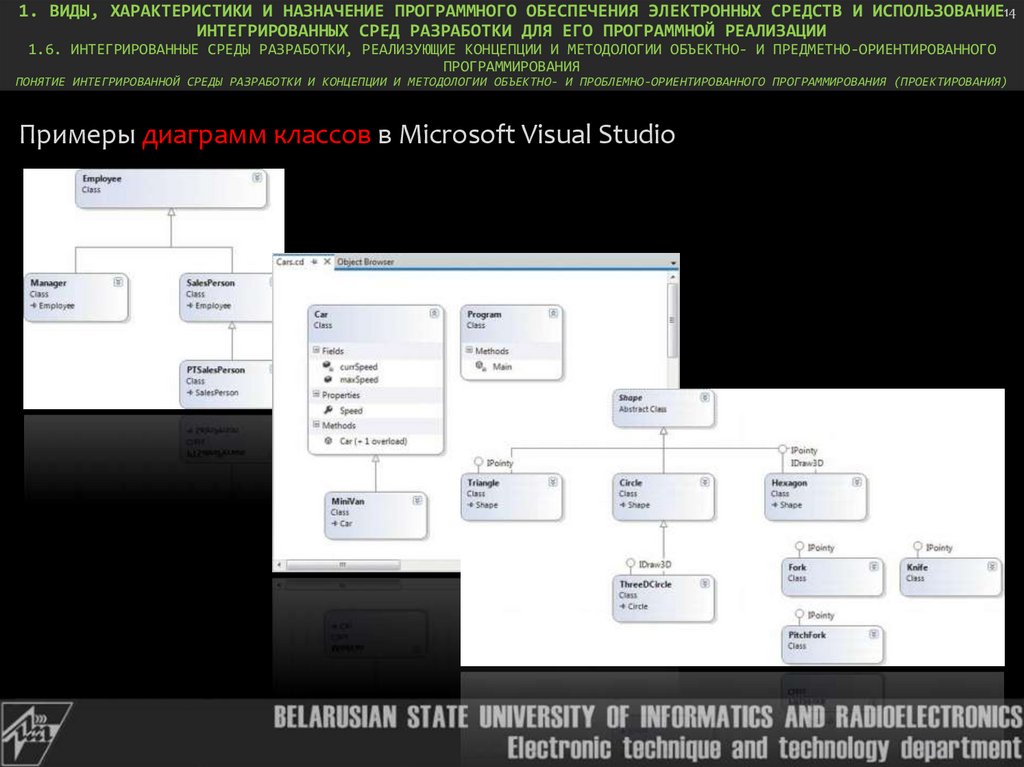
Task: Expand the Employee class box chevron
Action: [257, 178]
